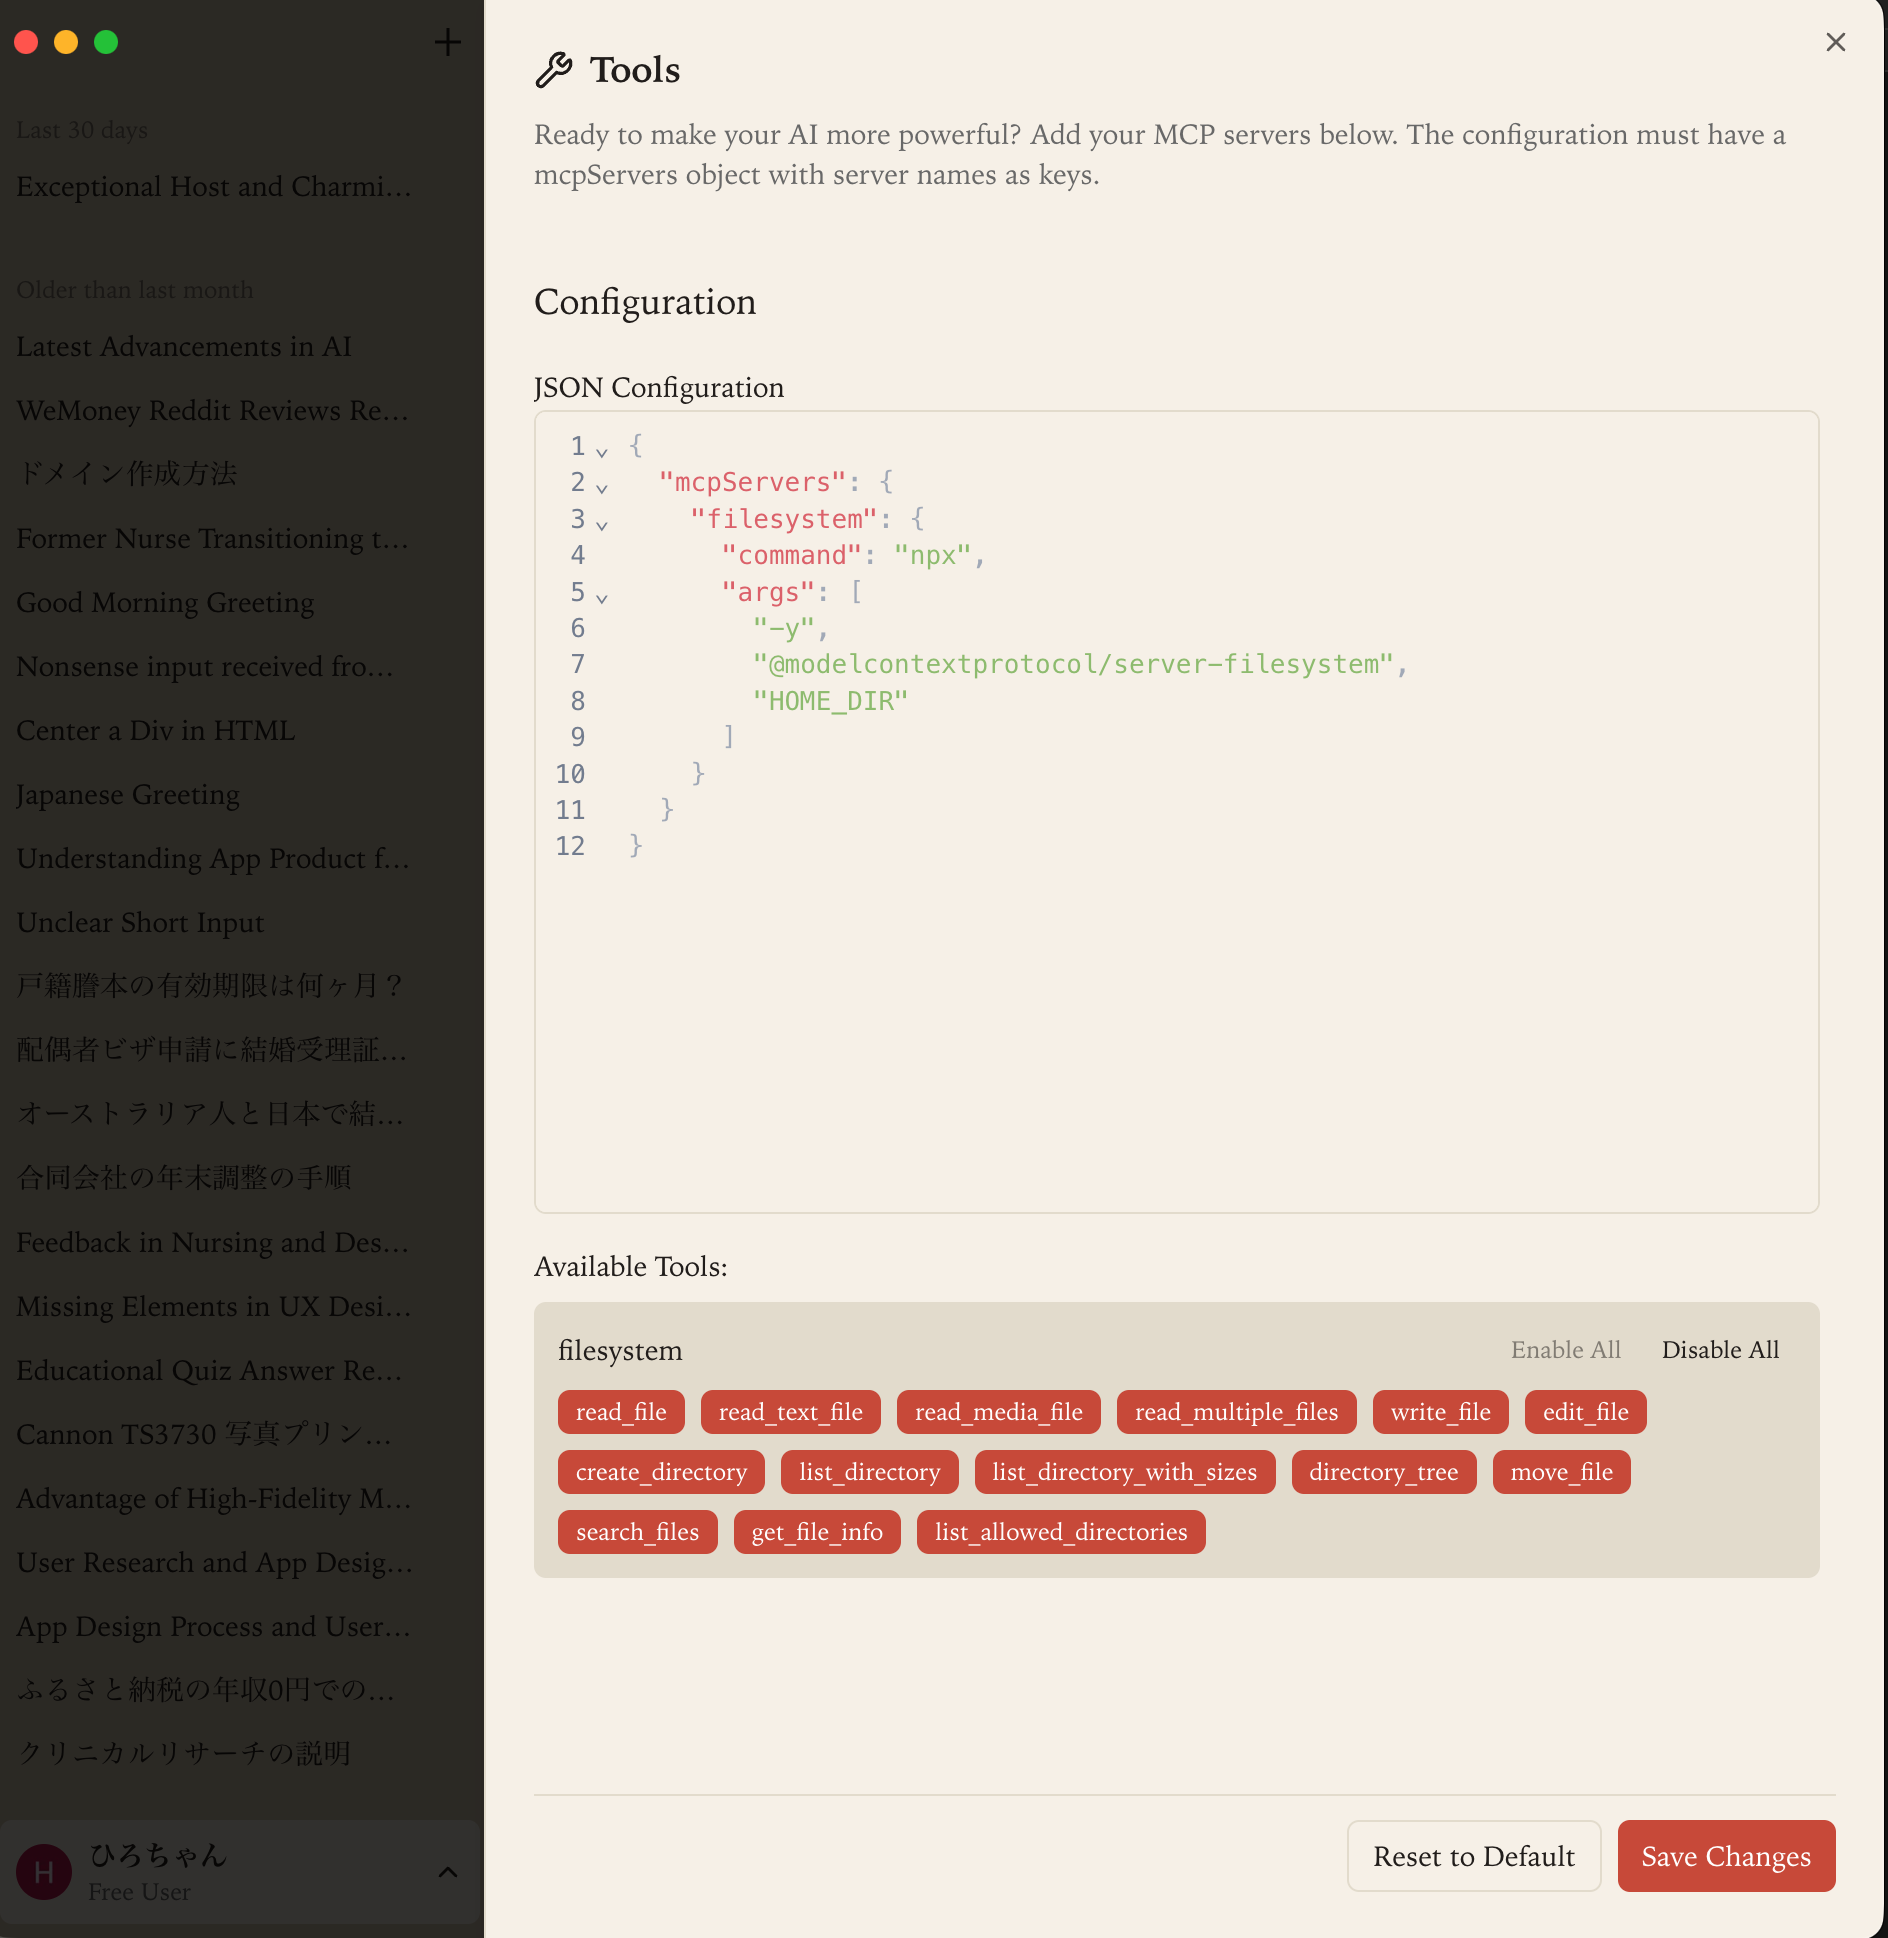Viewport: 1888px width, 1938px height.
Task: Click Reset to Default button
Action: [x=1474, y=1856]
